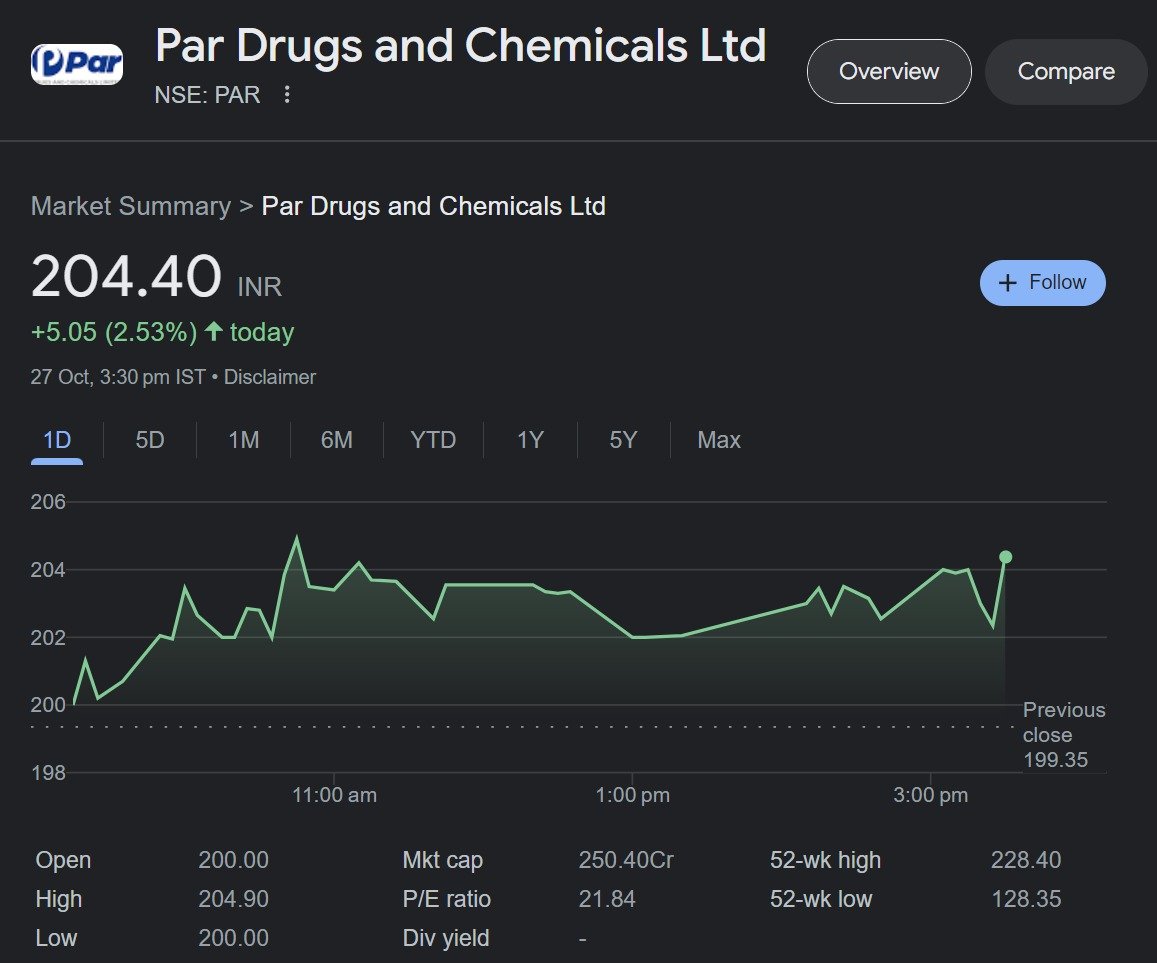Click the Mkt cap value 250.40Cr
This screenshot has width=1157, height=963.
tap(626, 860)
